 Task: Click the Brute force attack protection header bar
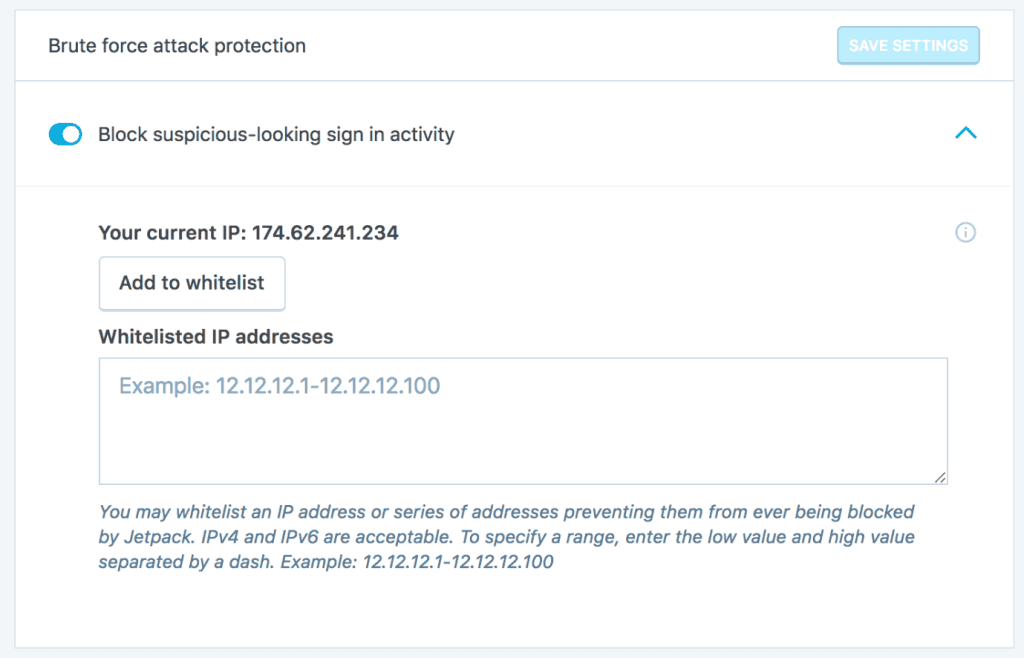coord(514,46)
